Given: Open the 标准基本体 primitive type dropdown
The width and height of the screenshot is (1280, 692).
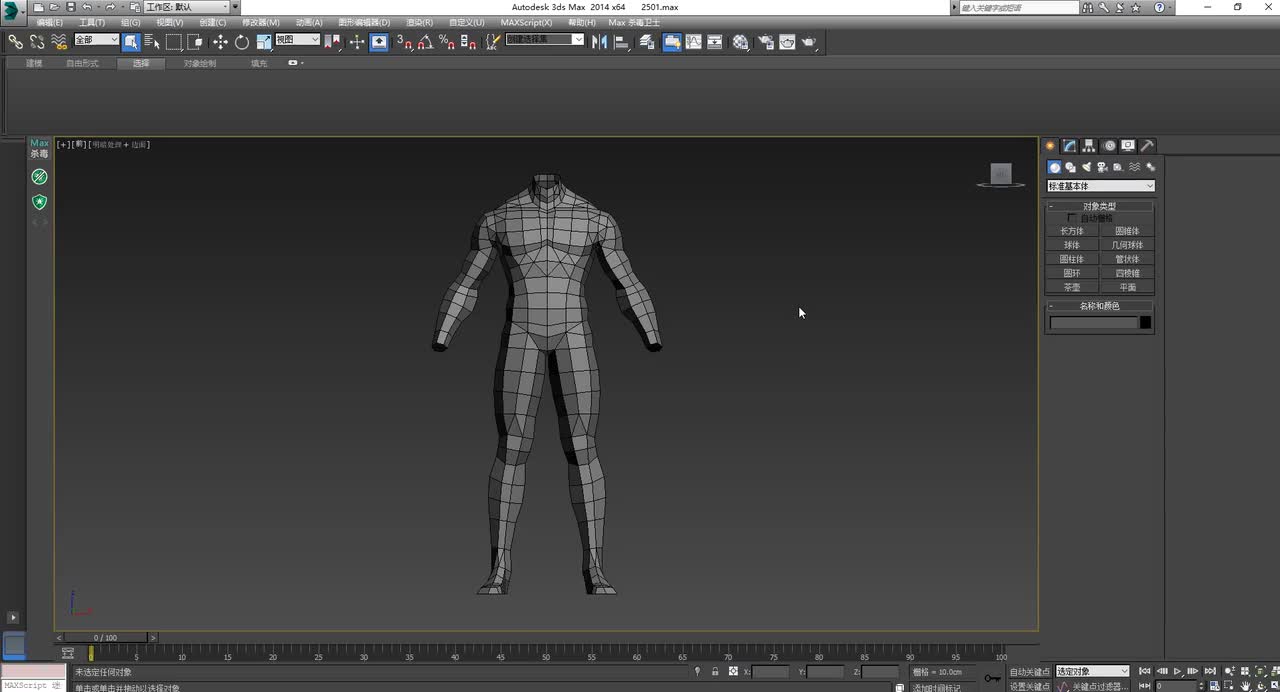Looking at the screenshot, I should pos(1100,186).
